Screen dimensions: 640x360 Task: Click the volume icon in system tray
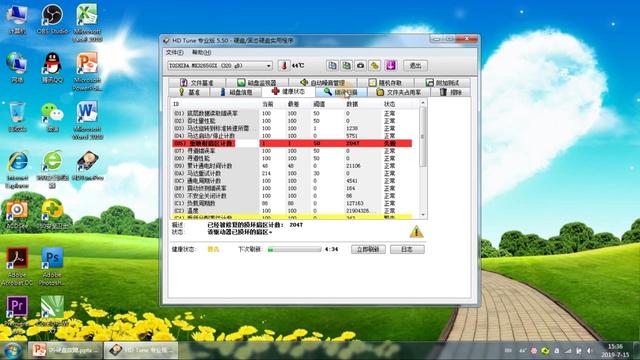589,351
